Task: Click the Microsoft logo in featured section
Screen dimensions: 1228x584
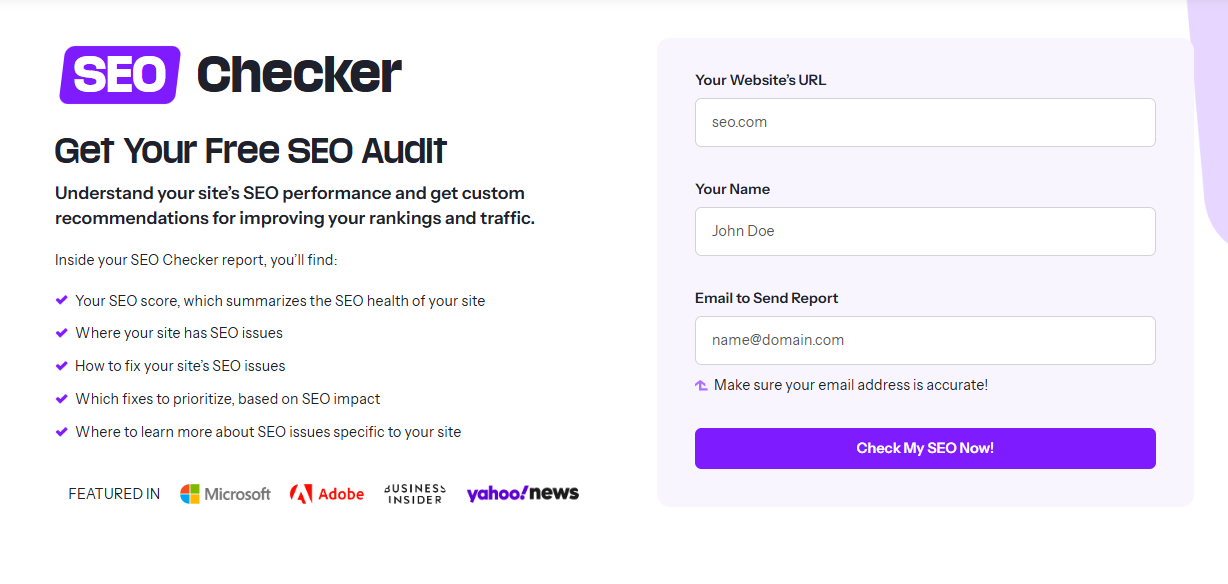Action: click(225, 492)
